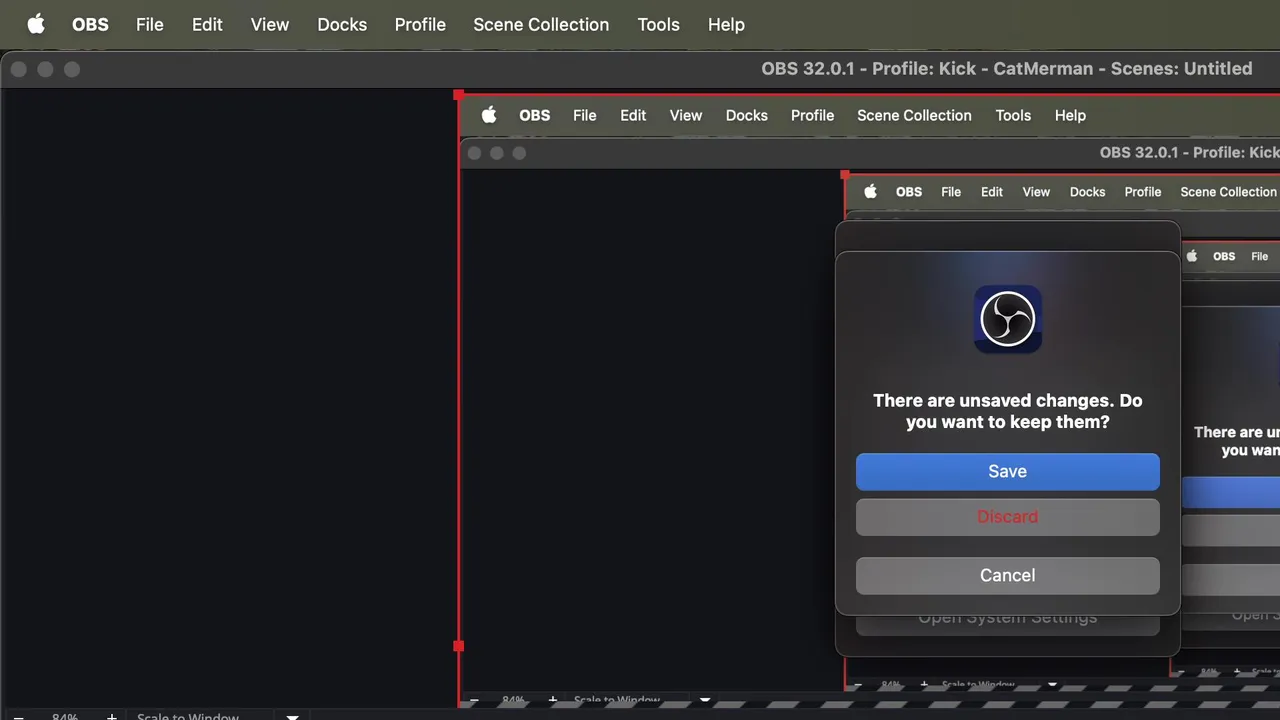The height and width of the screenshot is (720, 1280).
Task: Click the OBS logo icon in the dialog
Action: click(1008, 319)
